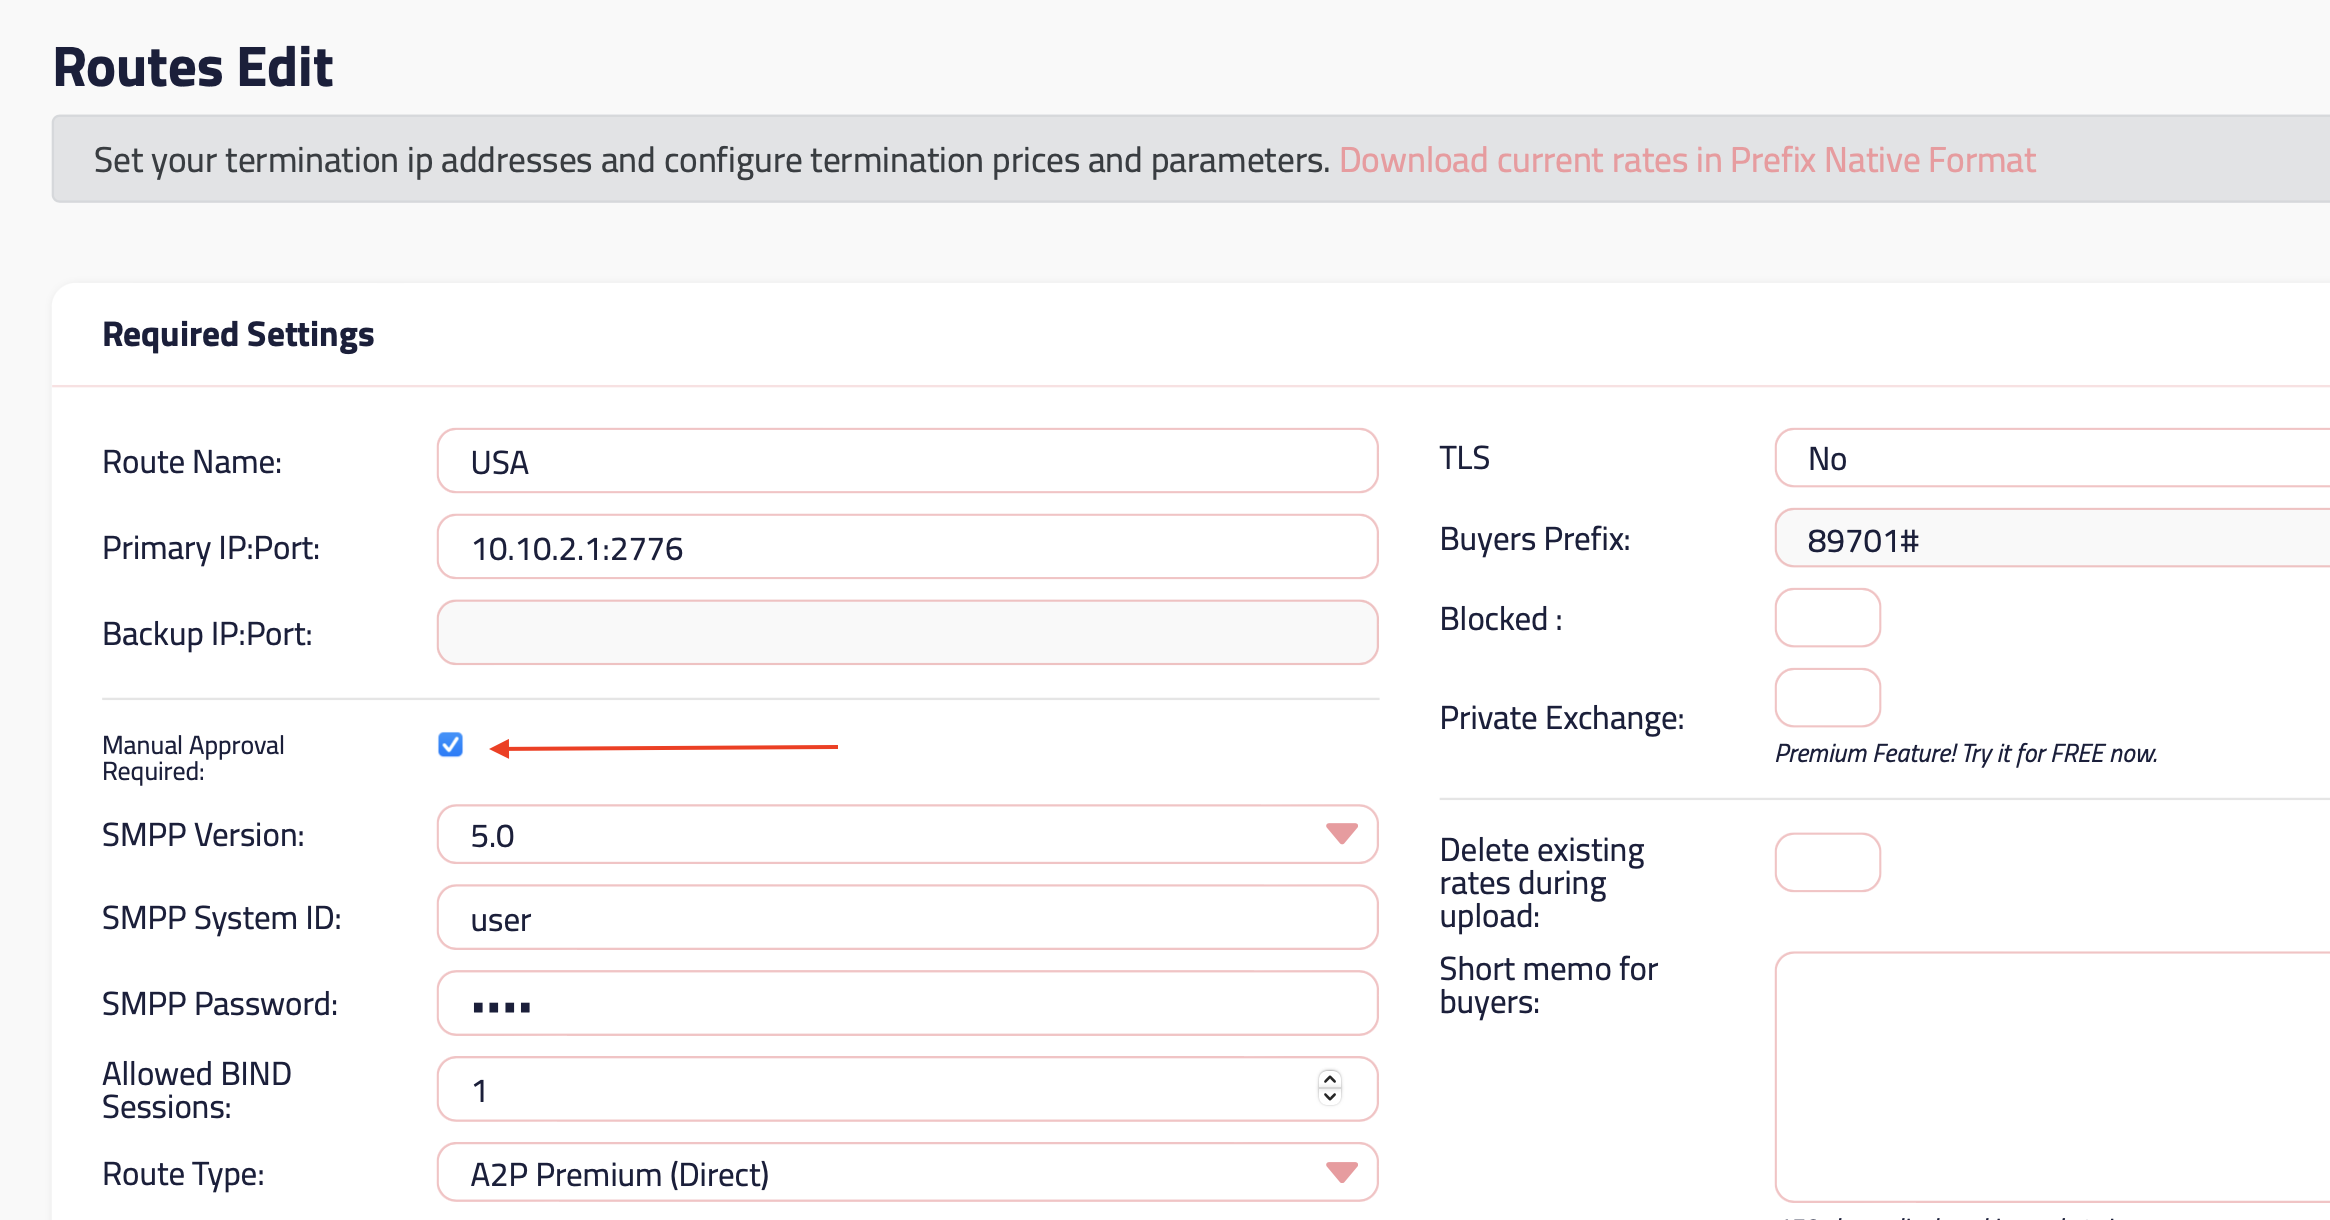This screenshot has width=2330, height=1220.
Task: Click the A2P Premium (Direct) route type
Action: pos(620,1174)
